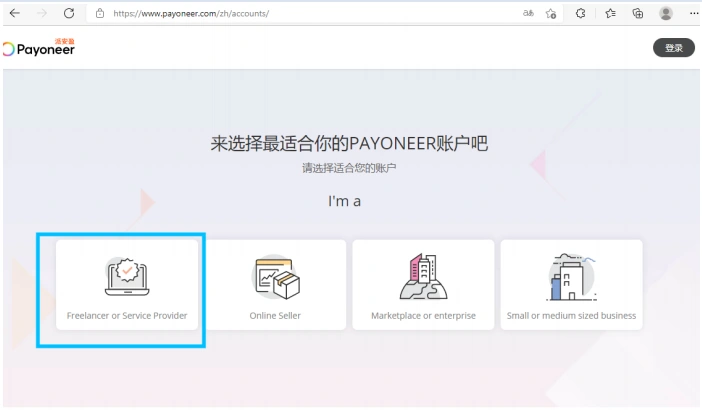Screen dimensions: 702x410
Task: Open the translate page icon
Action: click(528, 13)
